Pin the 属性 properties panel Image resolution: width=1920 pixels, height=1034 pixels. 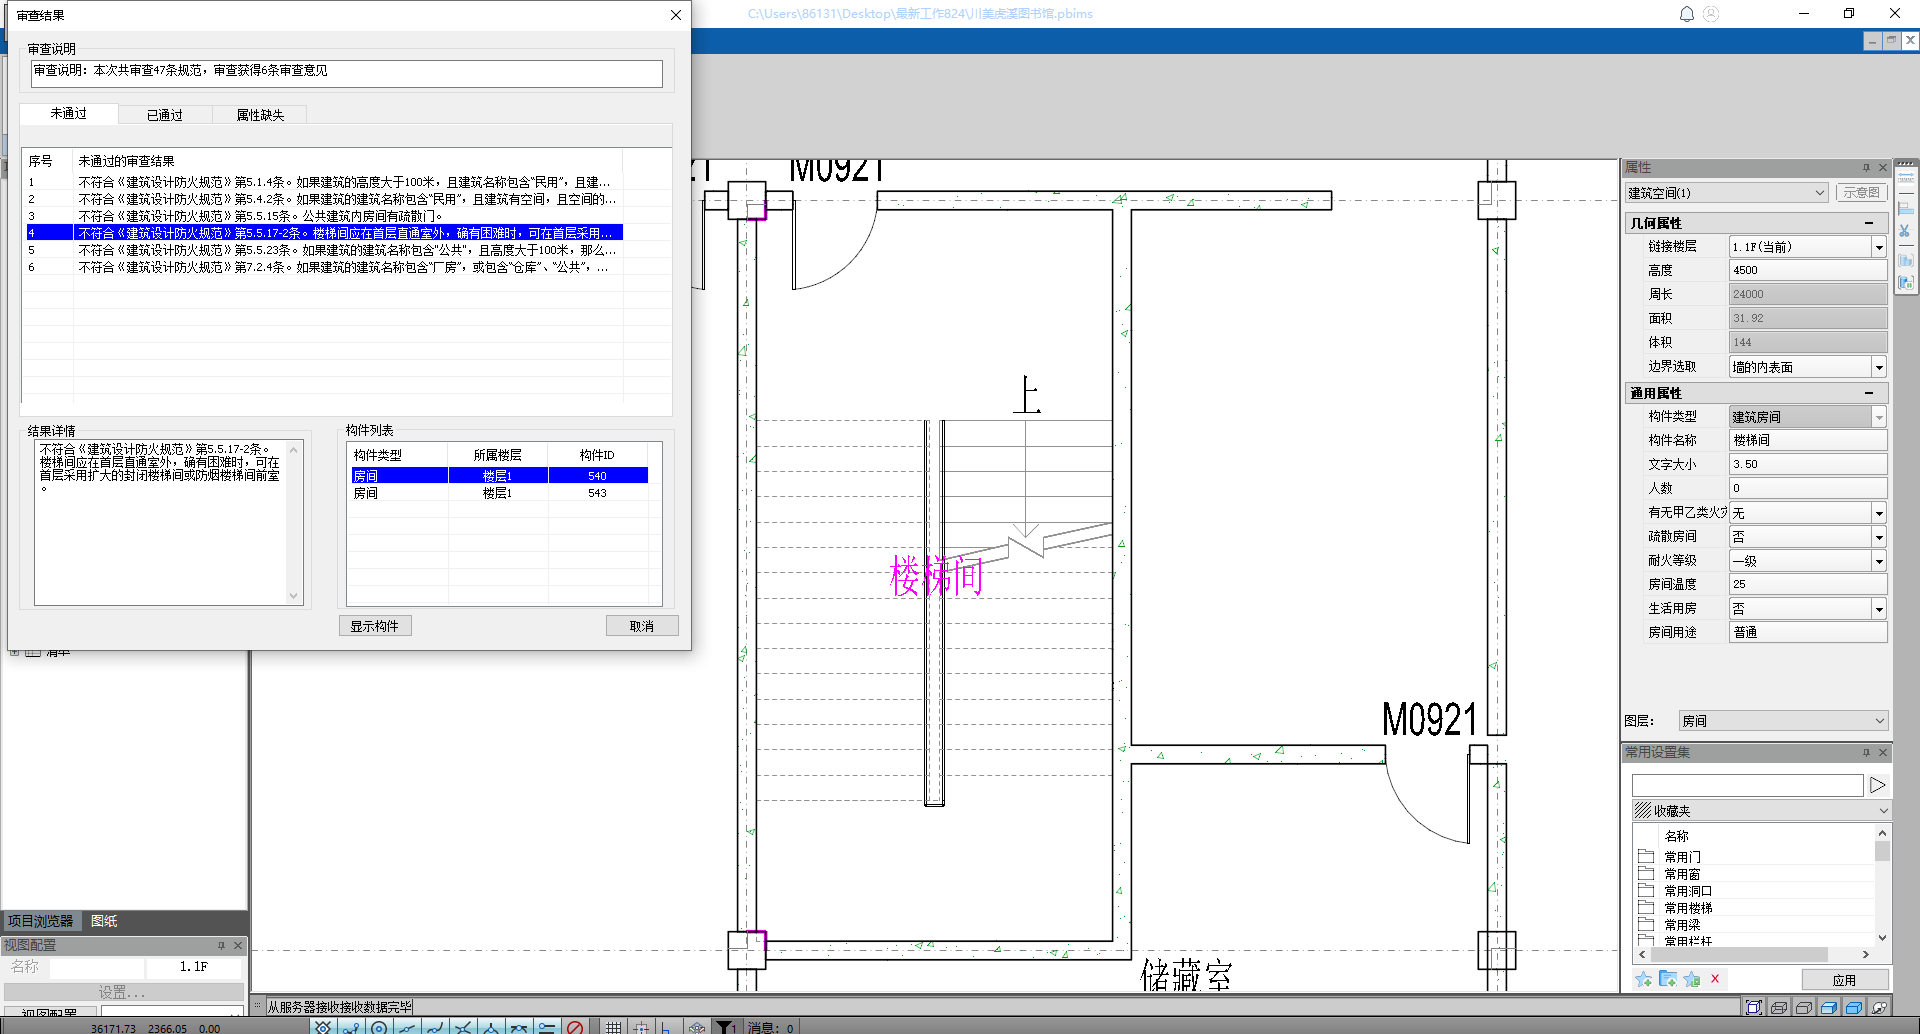tap(1866, 168)
